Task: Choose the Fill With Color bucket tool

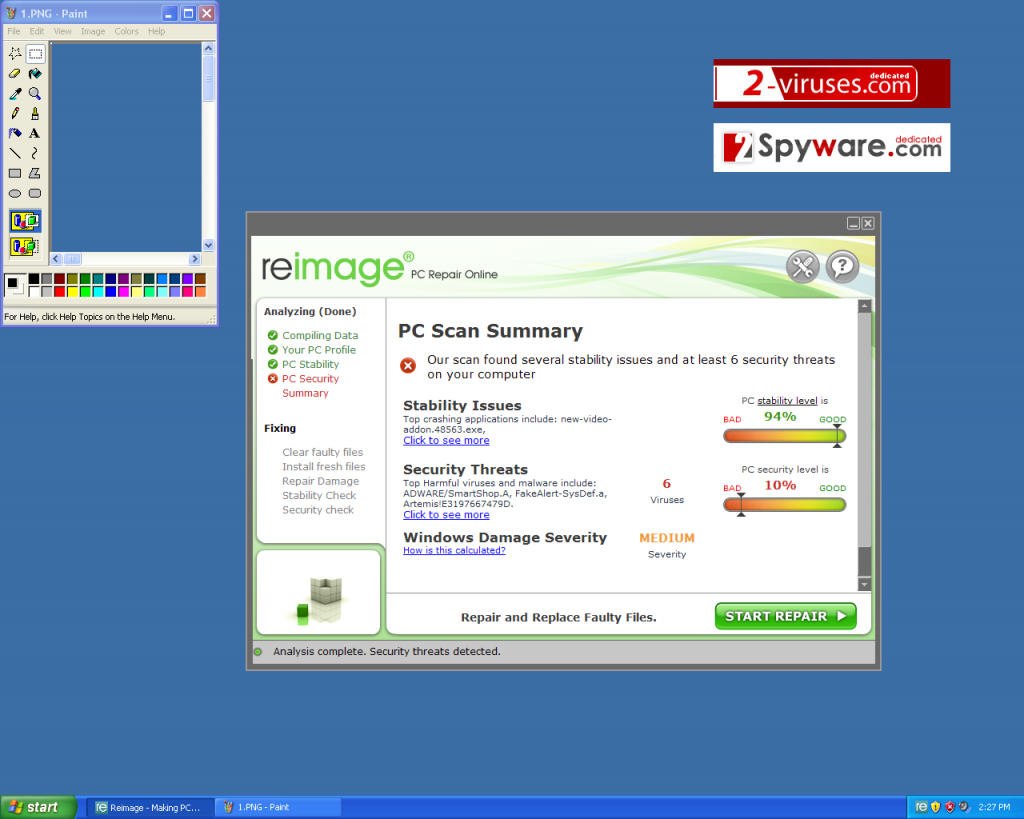Action: [x=35, y=74]
